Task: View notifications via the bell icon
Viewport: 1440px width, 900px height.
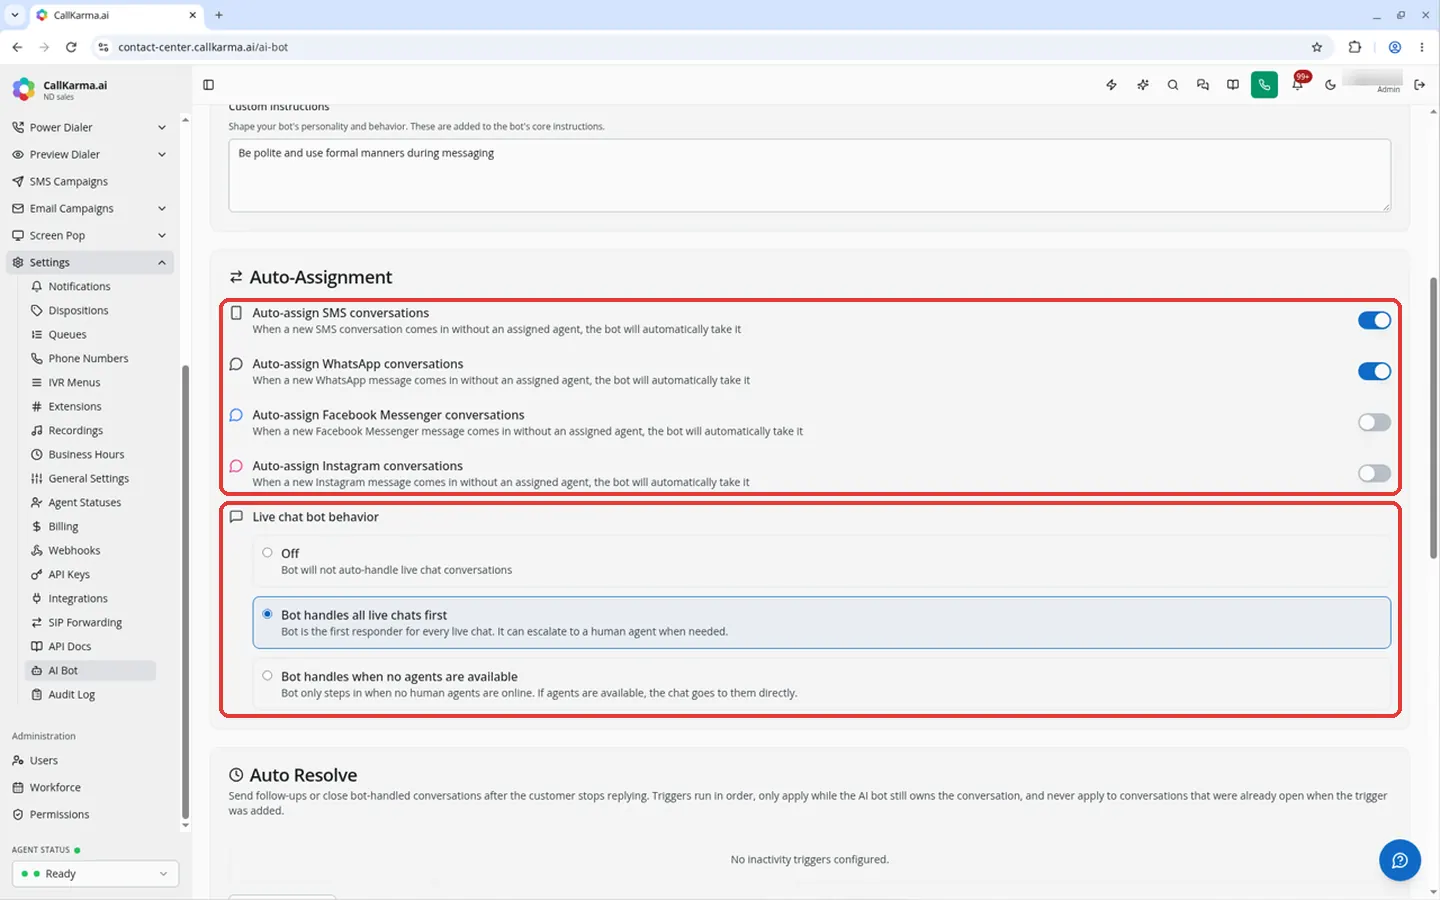Action: coord(1297,85)
